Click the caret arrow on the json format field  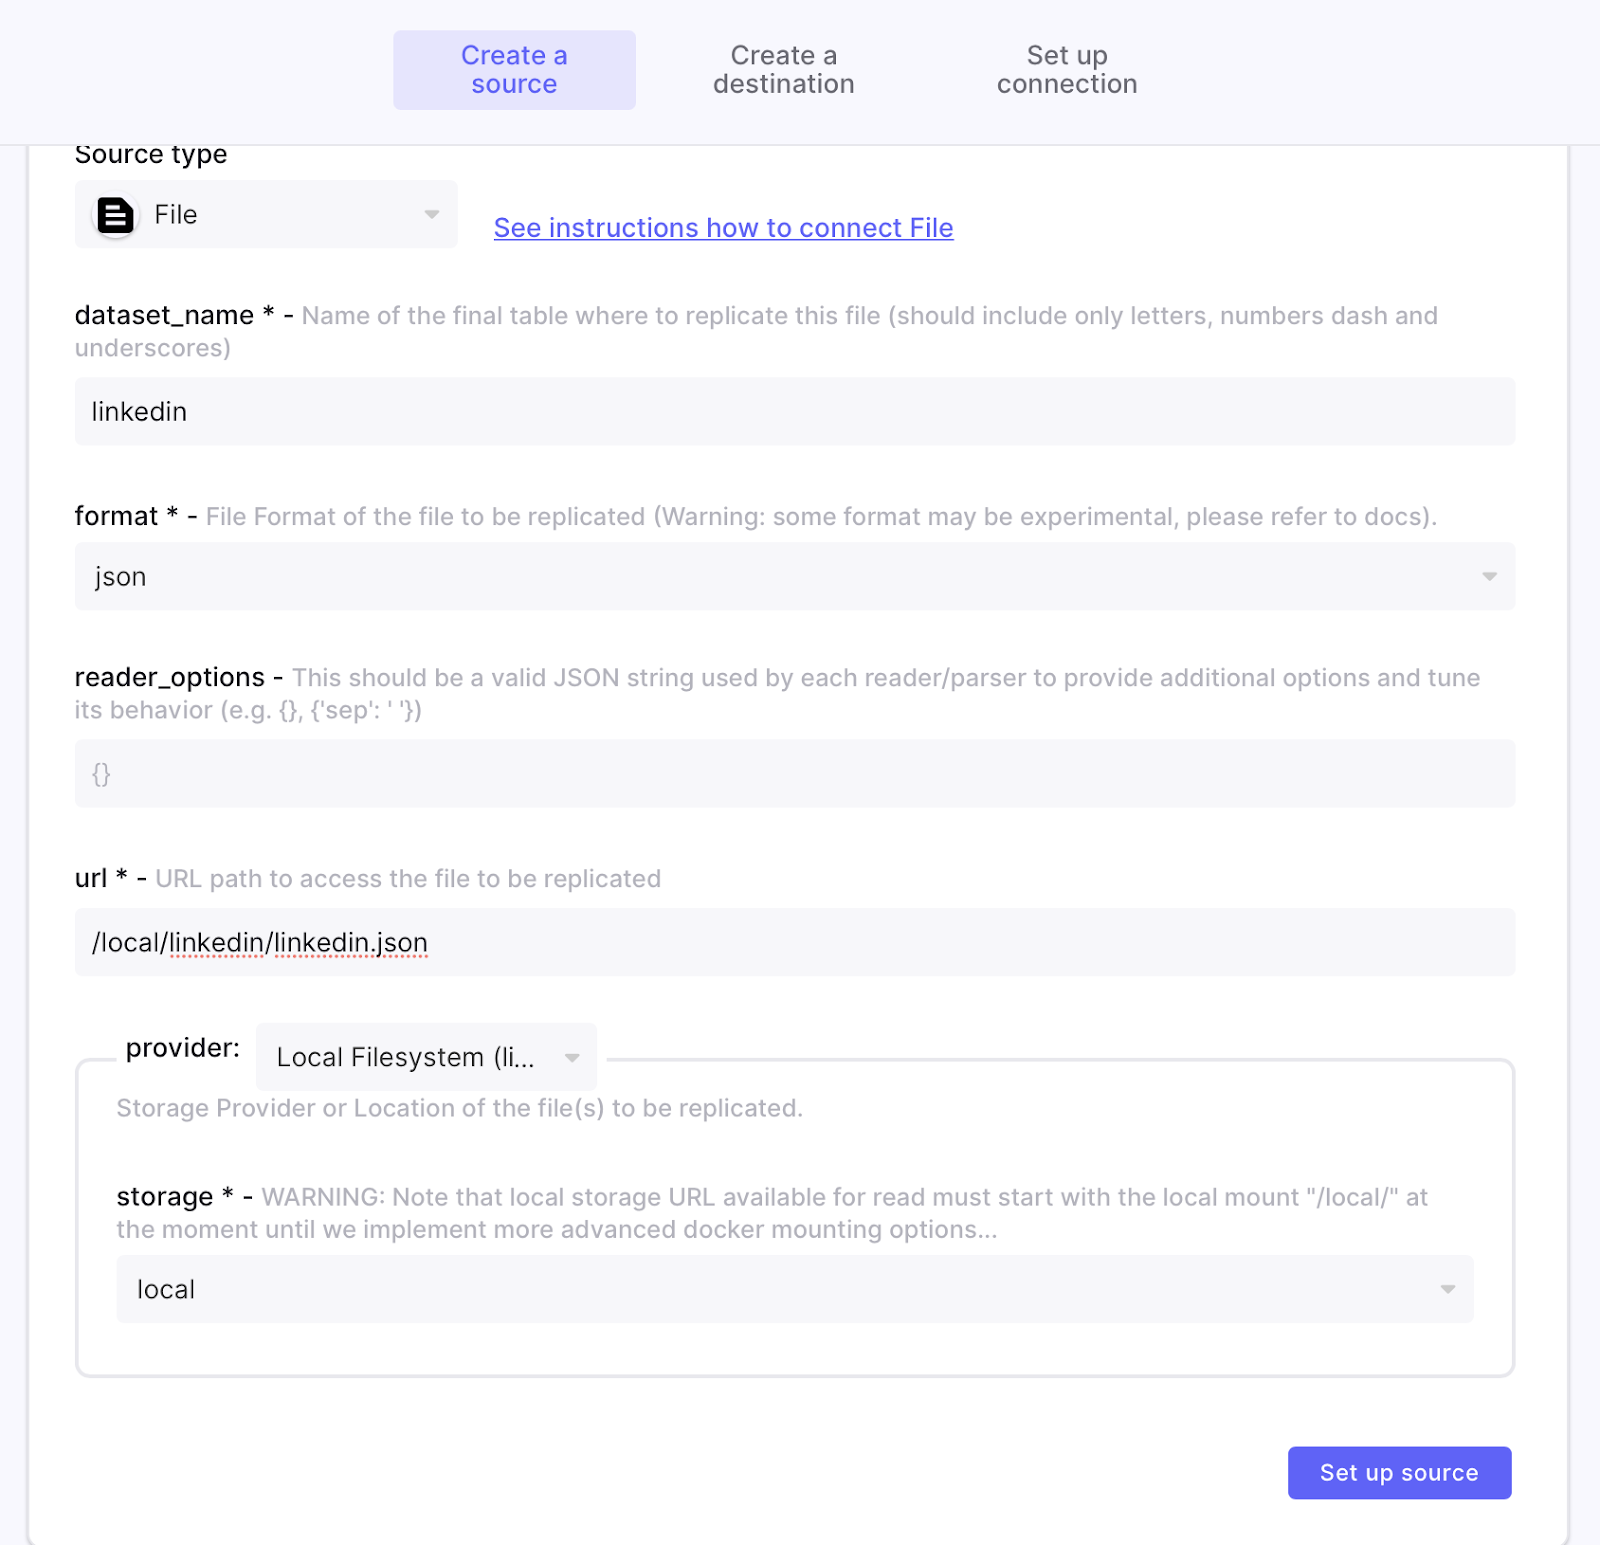(1489, 576)
